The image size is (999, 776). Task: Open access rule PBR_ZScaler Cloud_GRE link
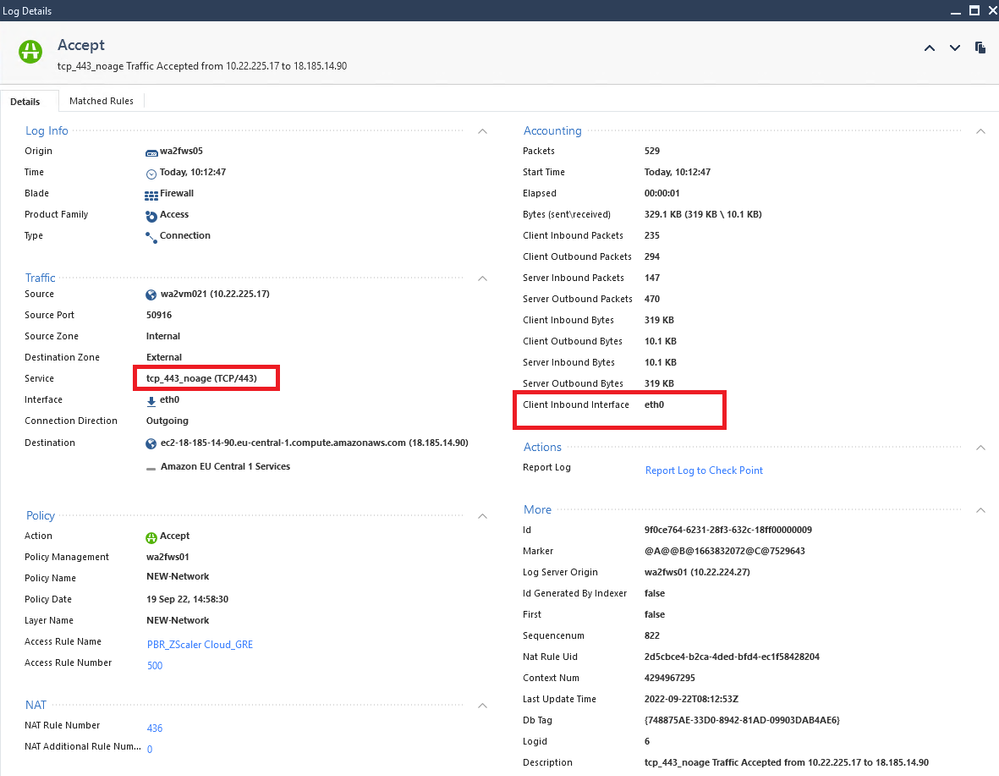click(199, 644)
